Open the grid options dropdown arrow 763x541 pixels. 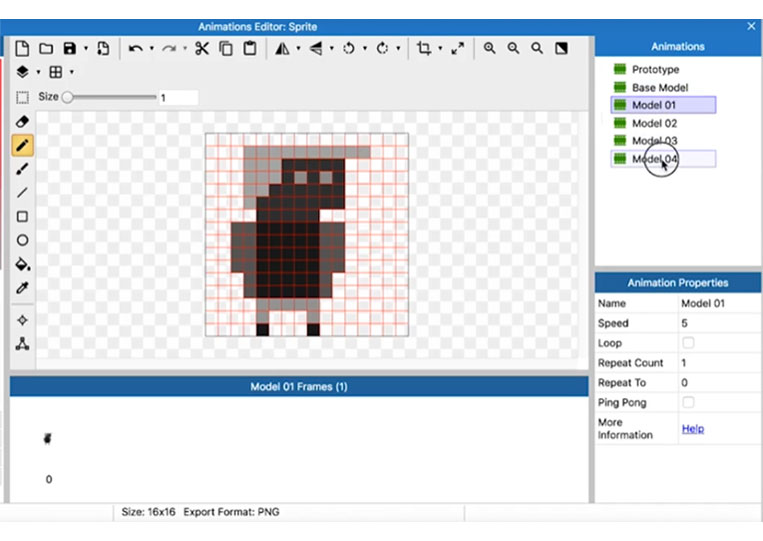[72, 72]
